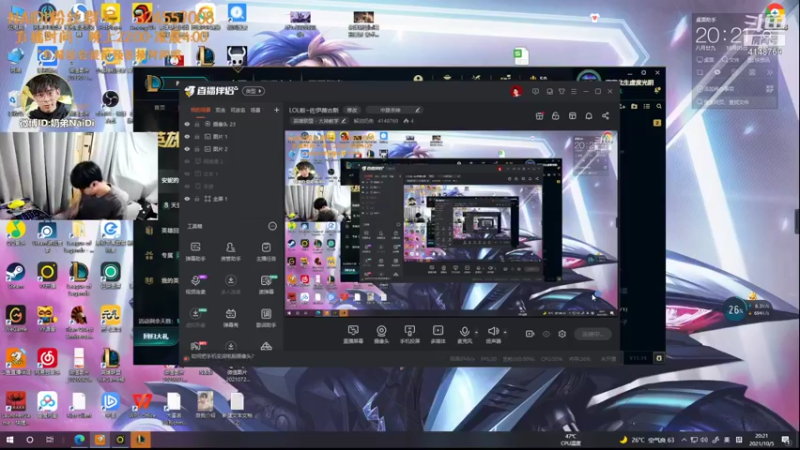Open stream settings gear icon

[x=562, y=334]
